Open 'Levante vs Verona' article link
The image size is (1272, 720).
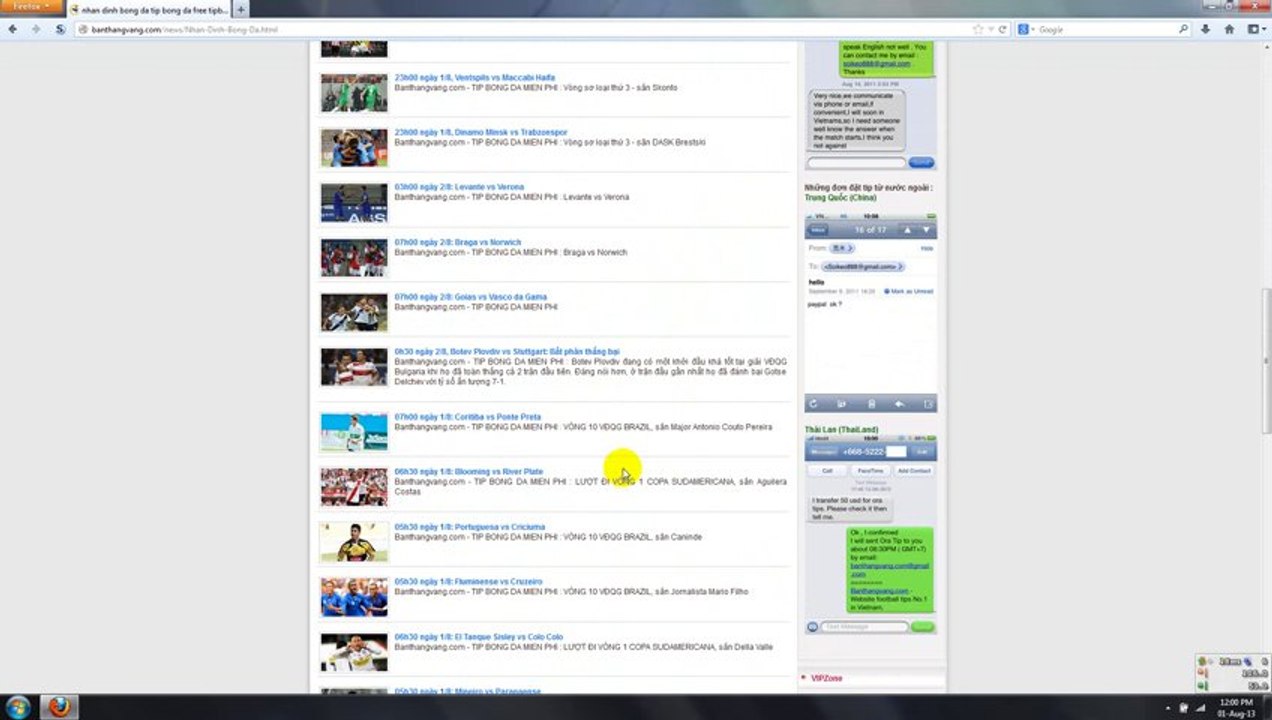459,187
